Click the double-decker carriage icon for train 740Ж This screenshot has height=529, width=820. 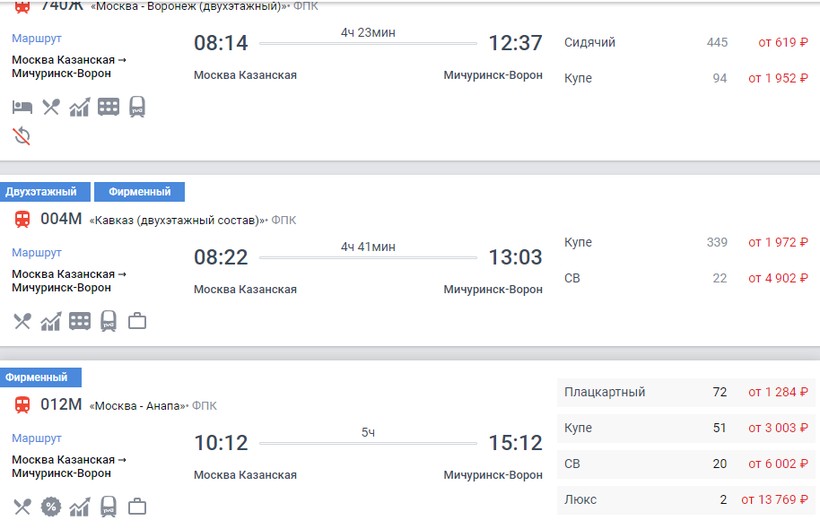click(108, 107)
